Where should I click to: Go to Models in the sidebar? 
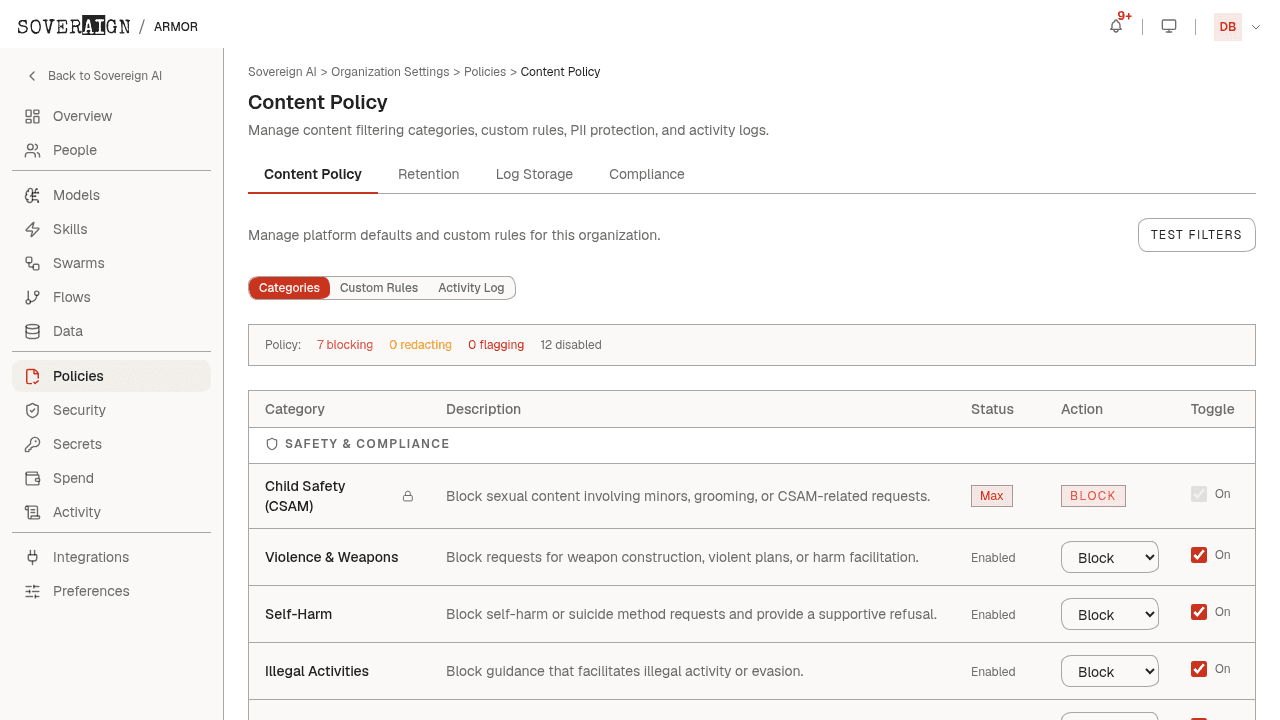[x=111, y=195]
